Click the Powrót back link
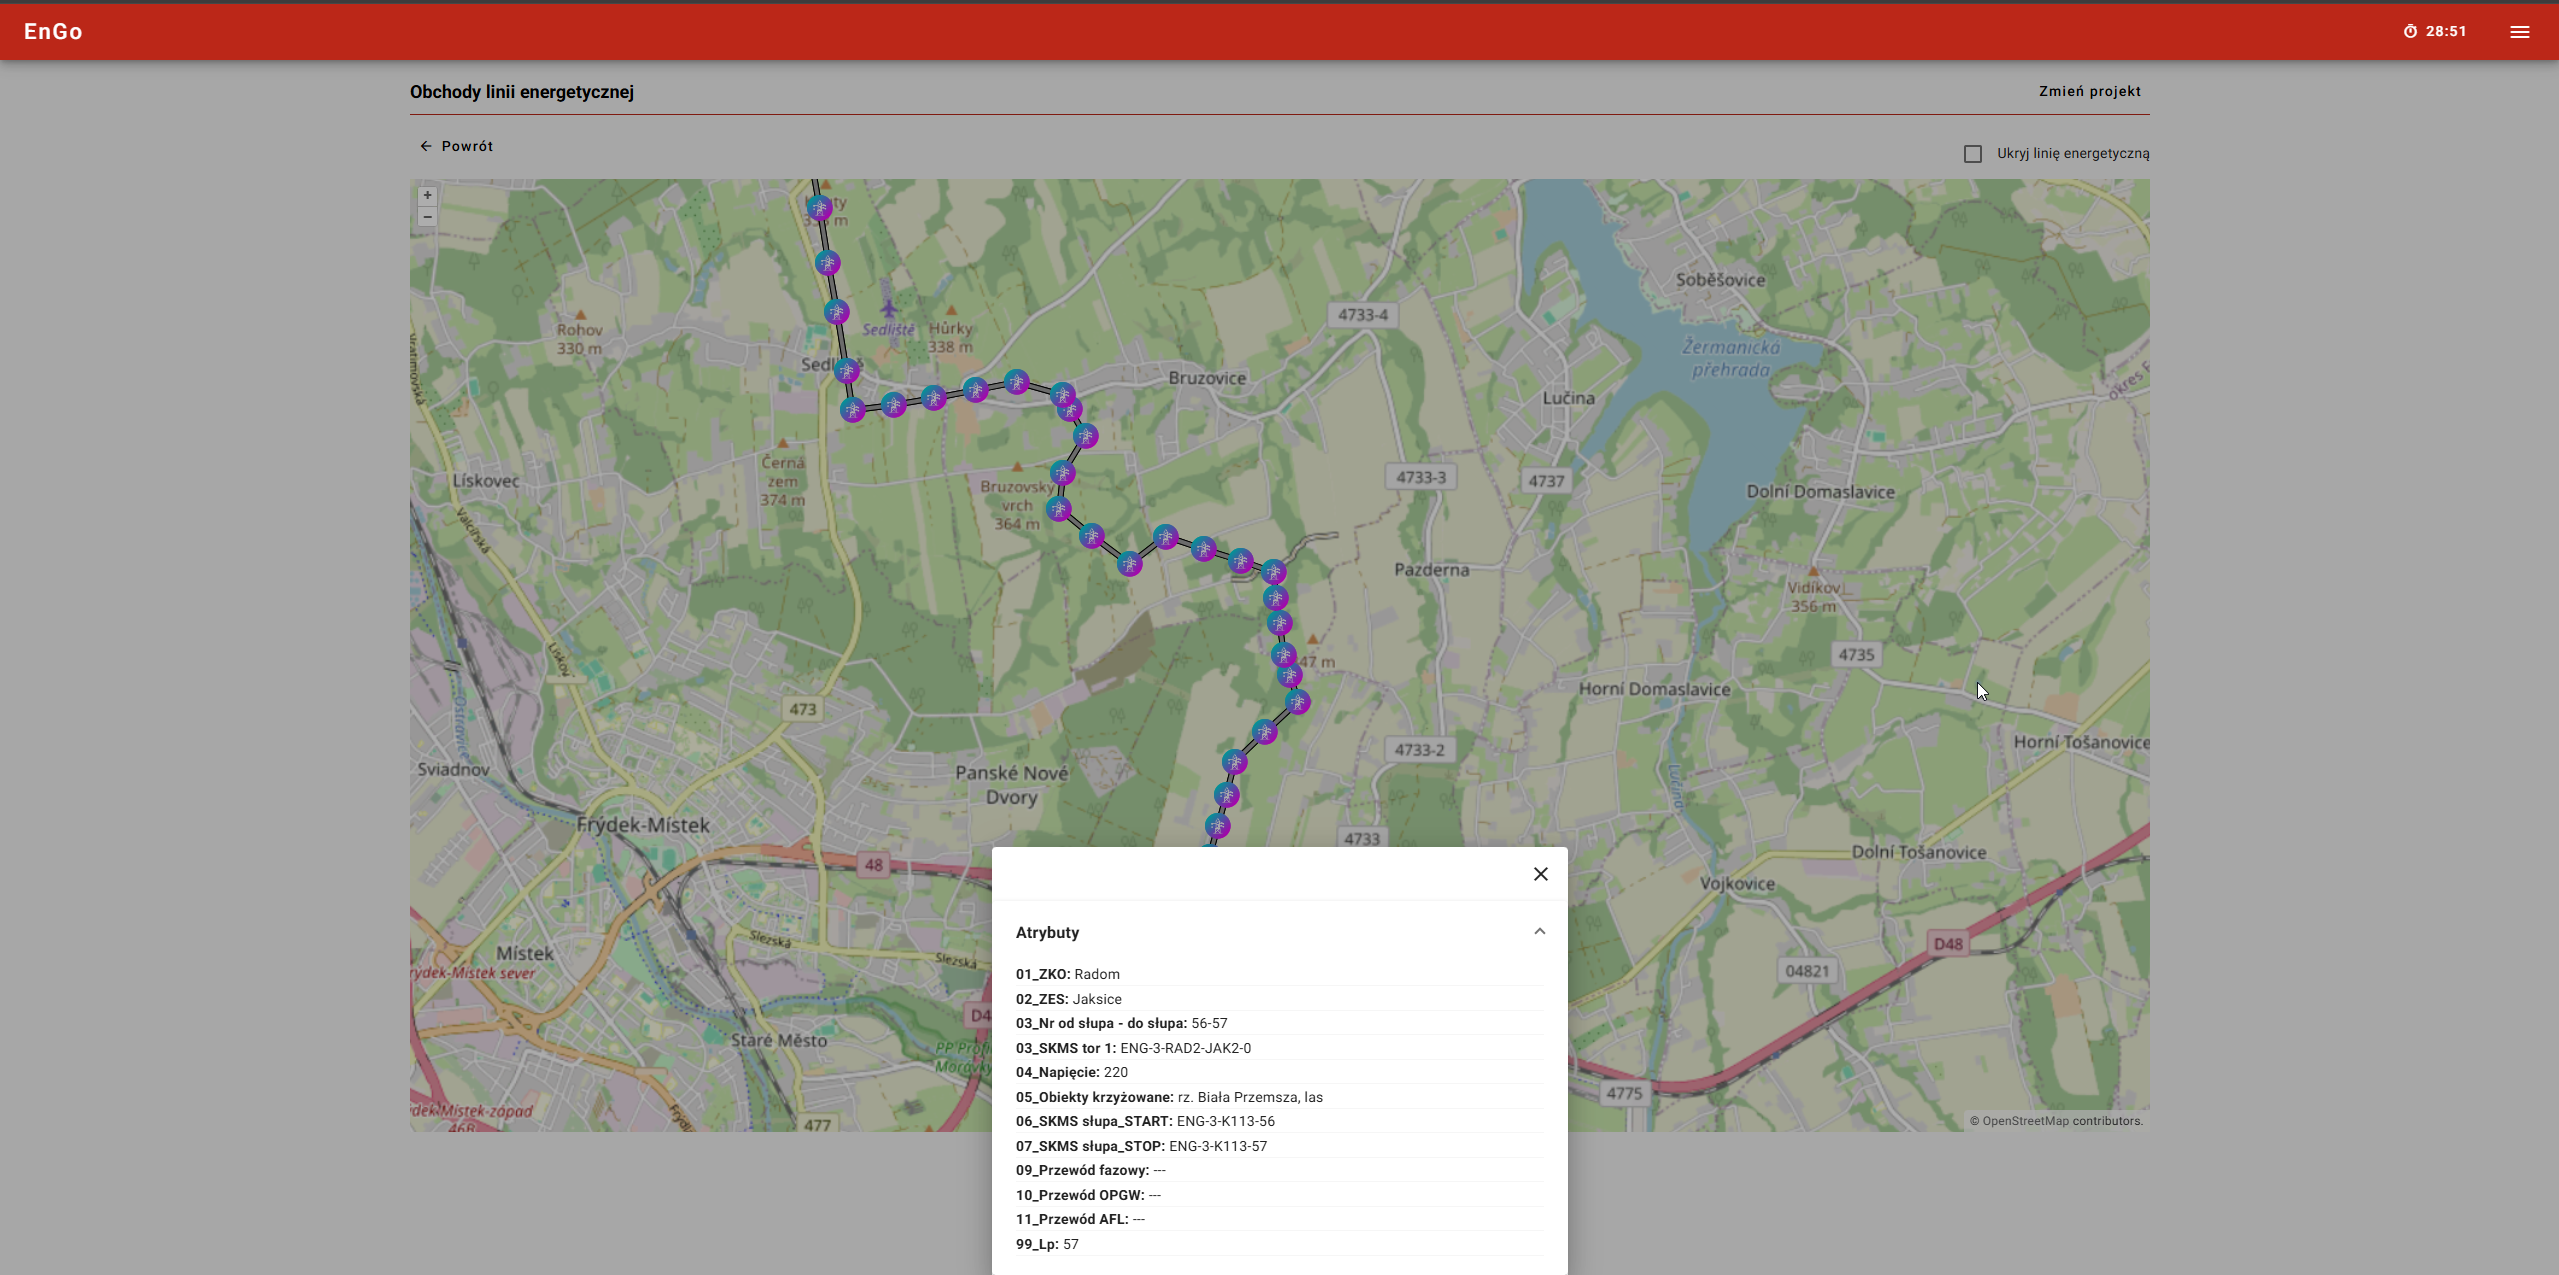This screenshot has width=2559, height=1275. 467,146
